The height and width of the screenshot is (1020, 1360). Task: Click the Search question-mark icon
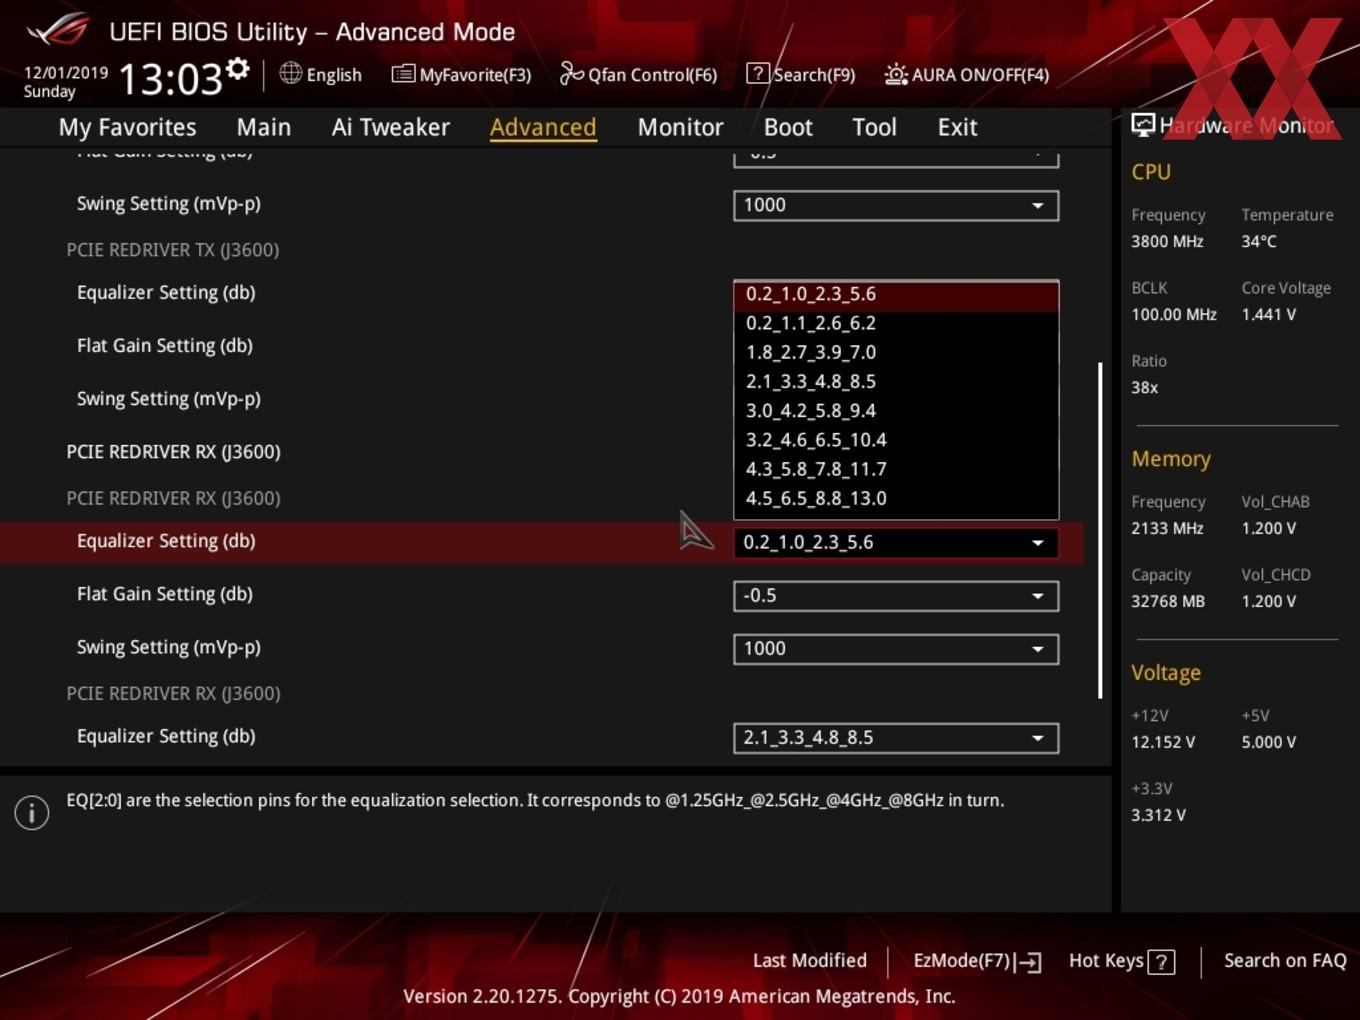[x=758, y=73]
